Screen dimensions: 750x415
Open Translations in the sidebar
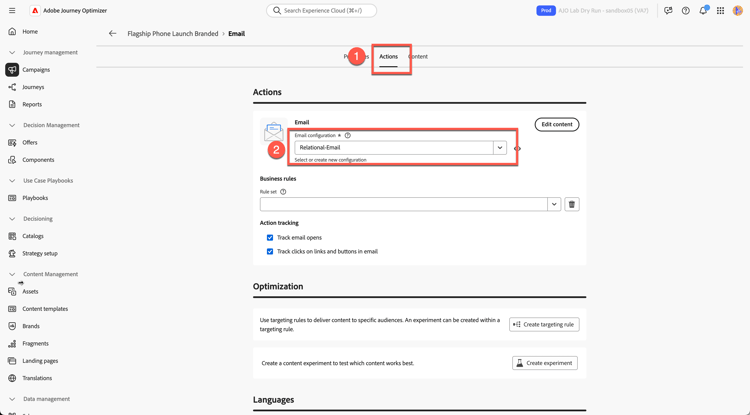(x=37, y=378)
